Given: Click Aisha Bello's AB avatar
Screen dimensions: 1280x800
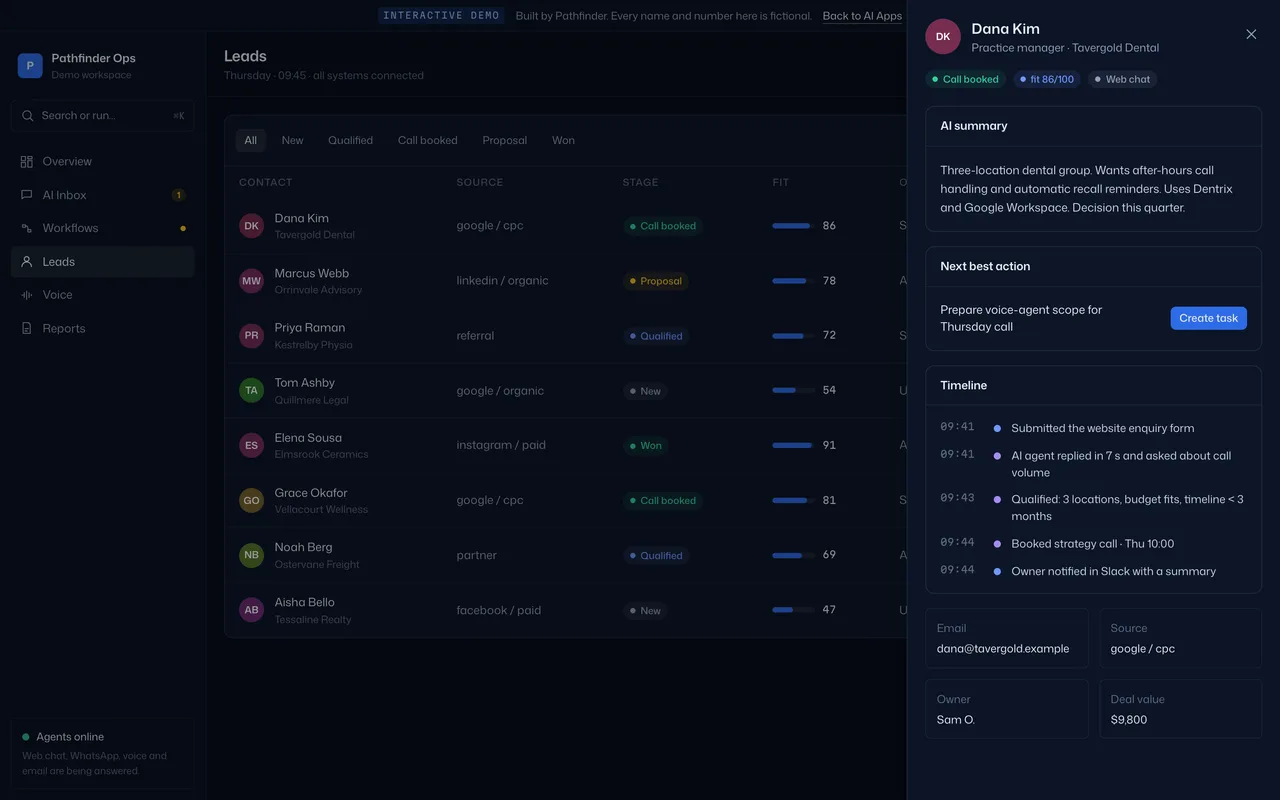Looking at the screenshot, I should coord(251,610).
